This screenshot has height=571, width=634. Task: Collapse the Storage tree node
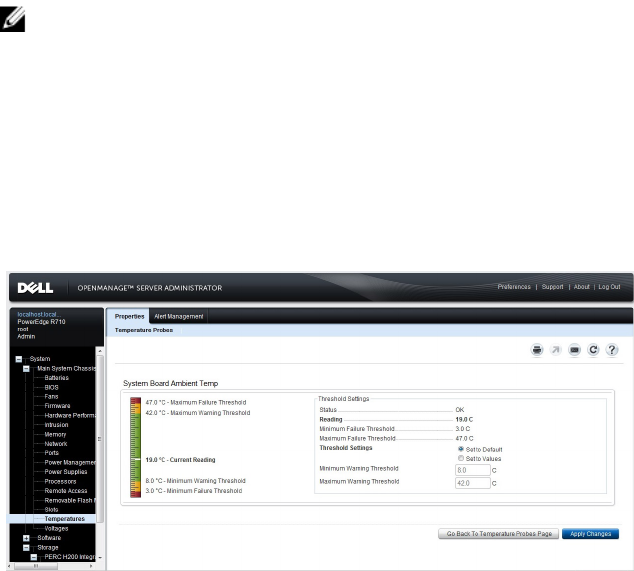28,548
